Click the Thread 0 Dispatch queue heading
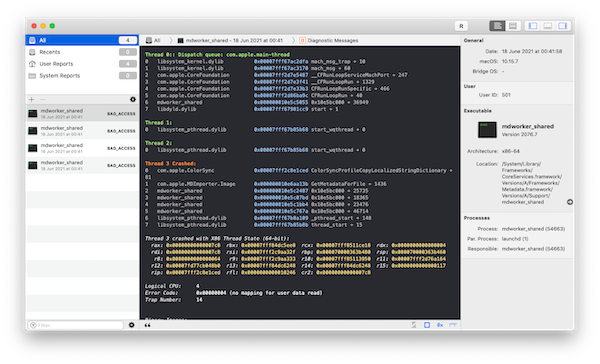Viewport: 600px width, 364px height. 217,55
